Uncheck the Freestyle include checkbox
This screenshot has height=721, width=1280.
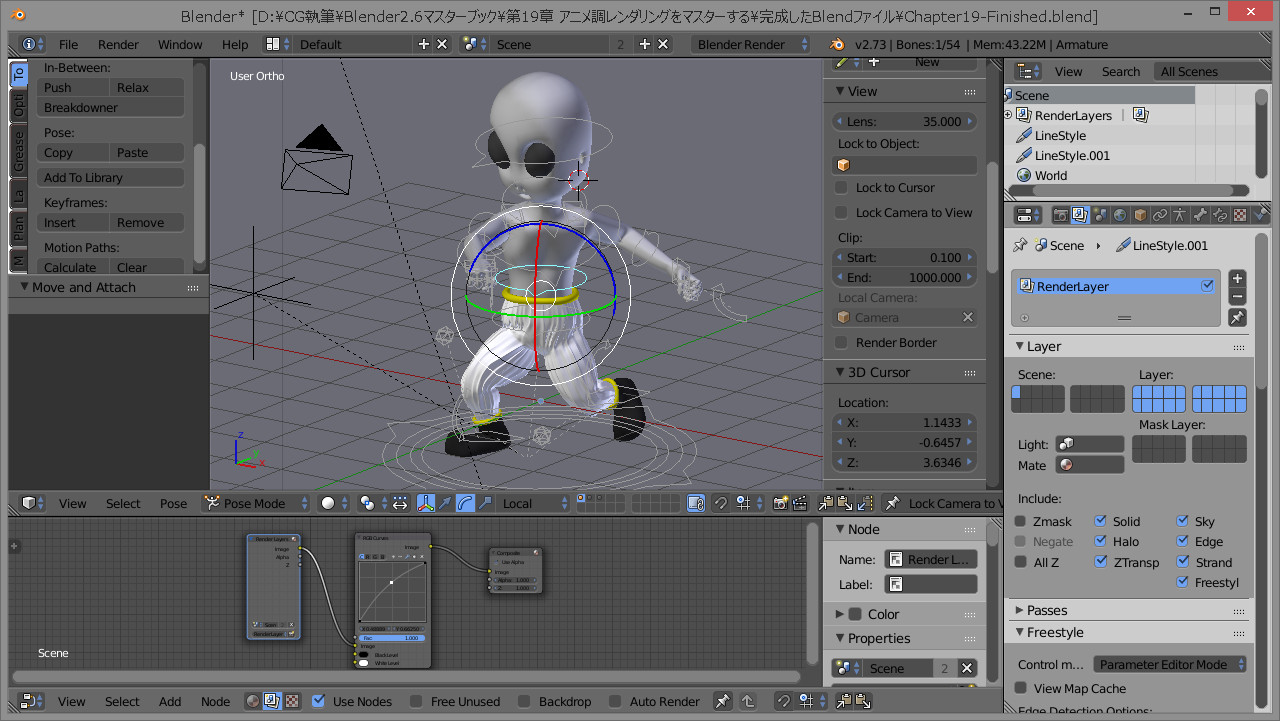(x=1183, y=582)
